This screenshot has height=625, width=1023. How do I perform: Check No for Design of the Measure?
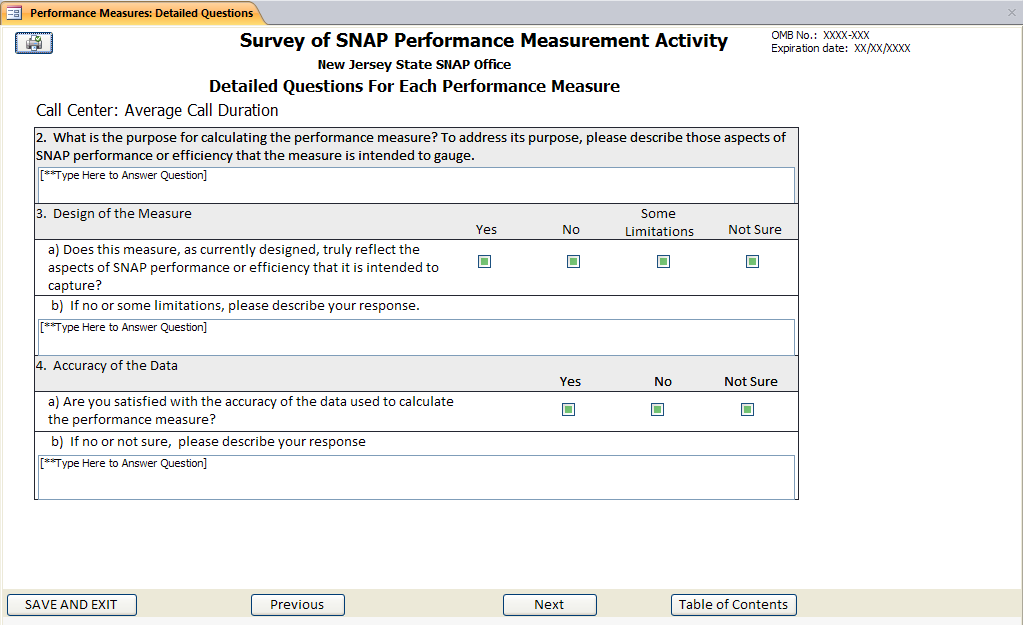coord(573,262)
